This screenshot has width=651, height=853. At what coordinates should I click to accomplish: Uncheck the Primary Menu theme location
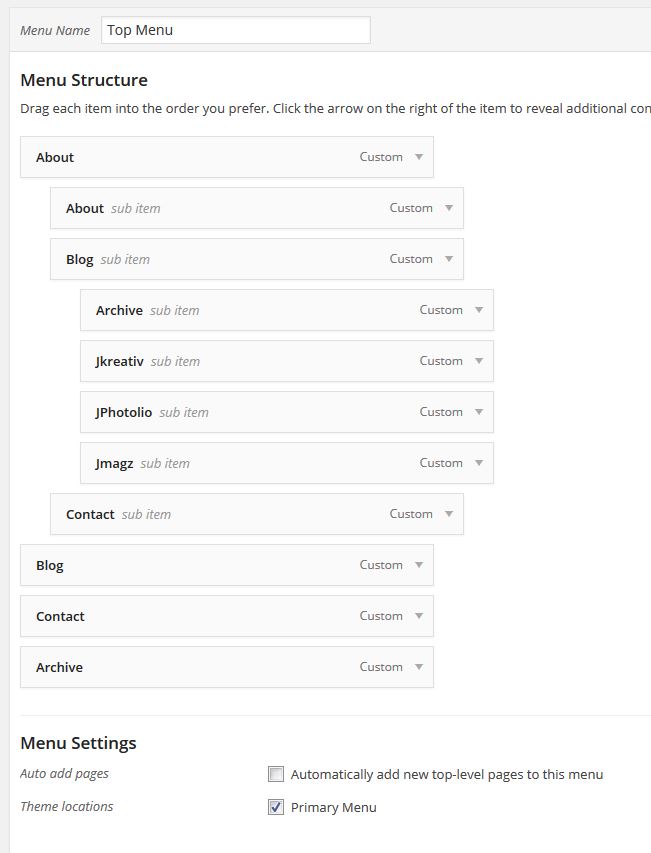tap(276, 807)
